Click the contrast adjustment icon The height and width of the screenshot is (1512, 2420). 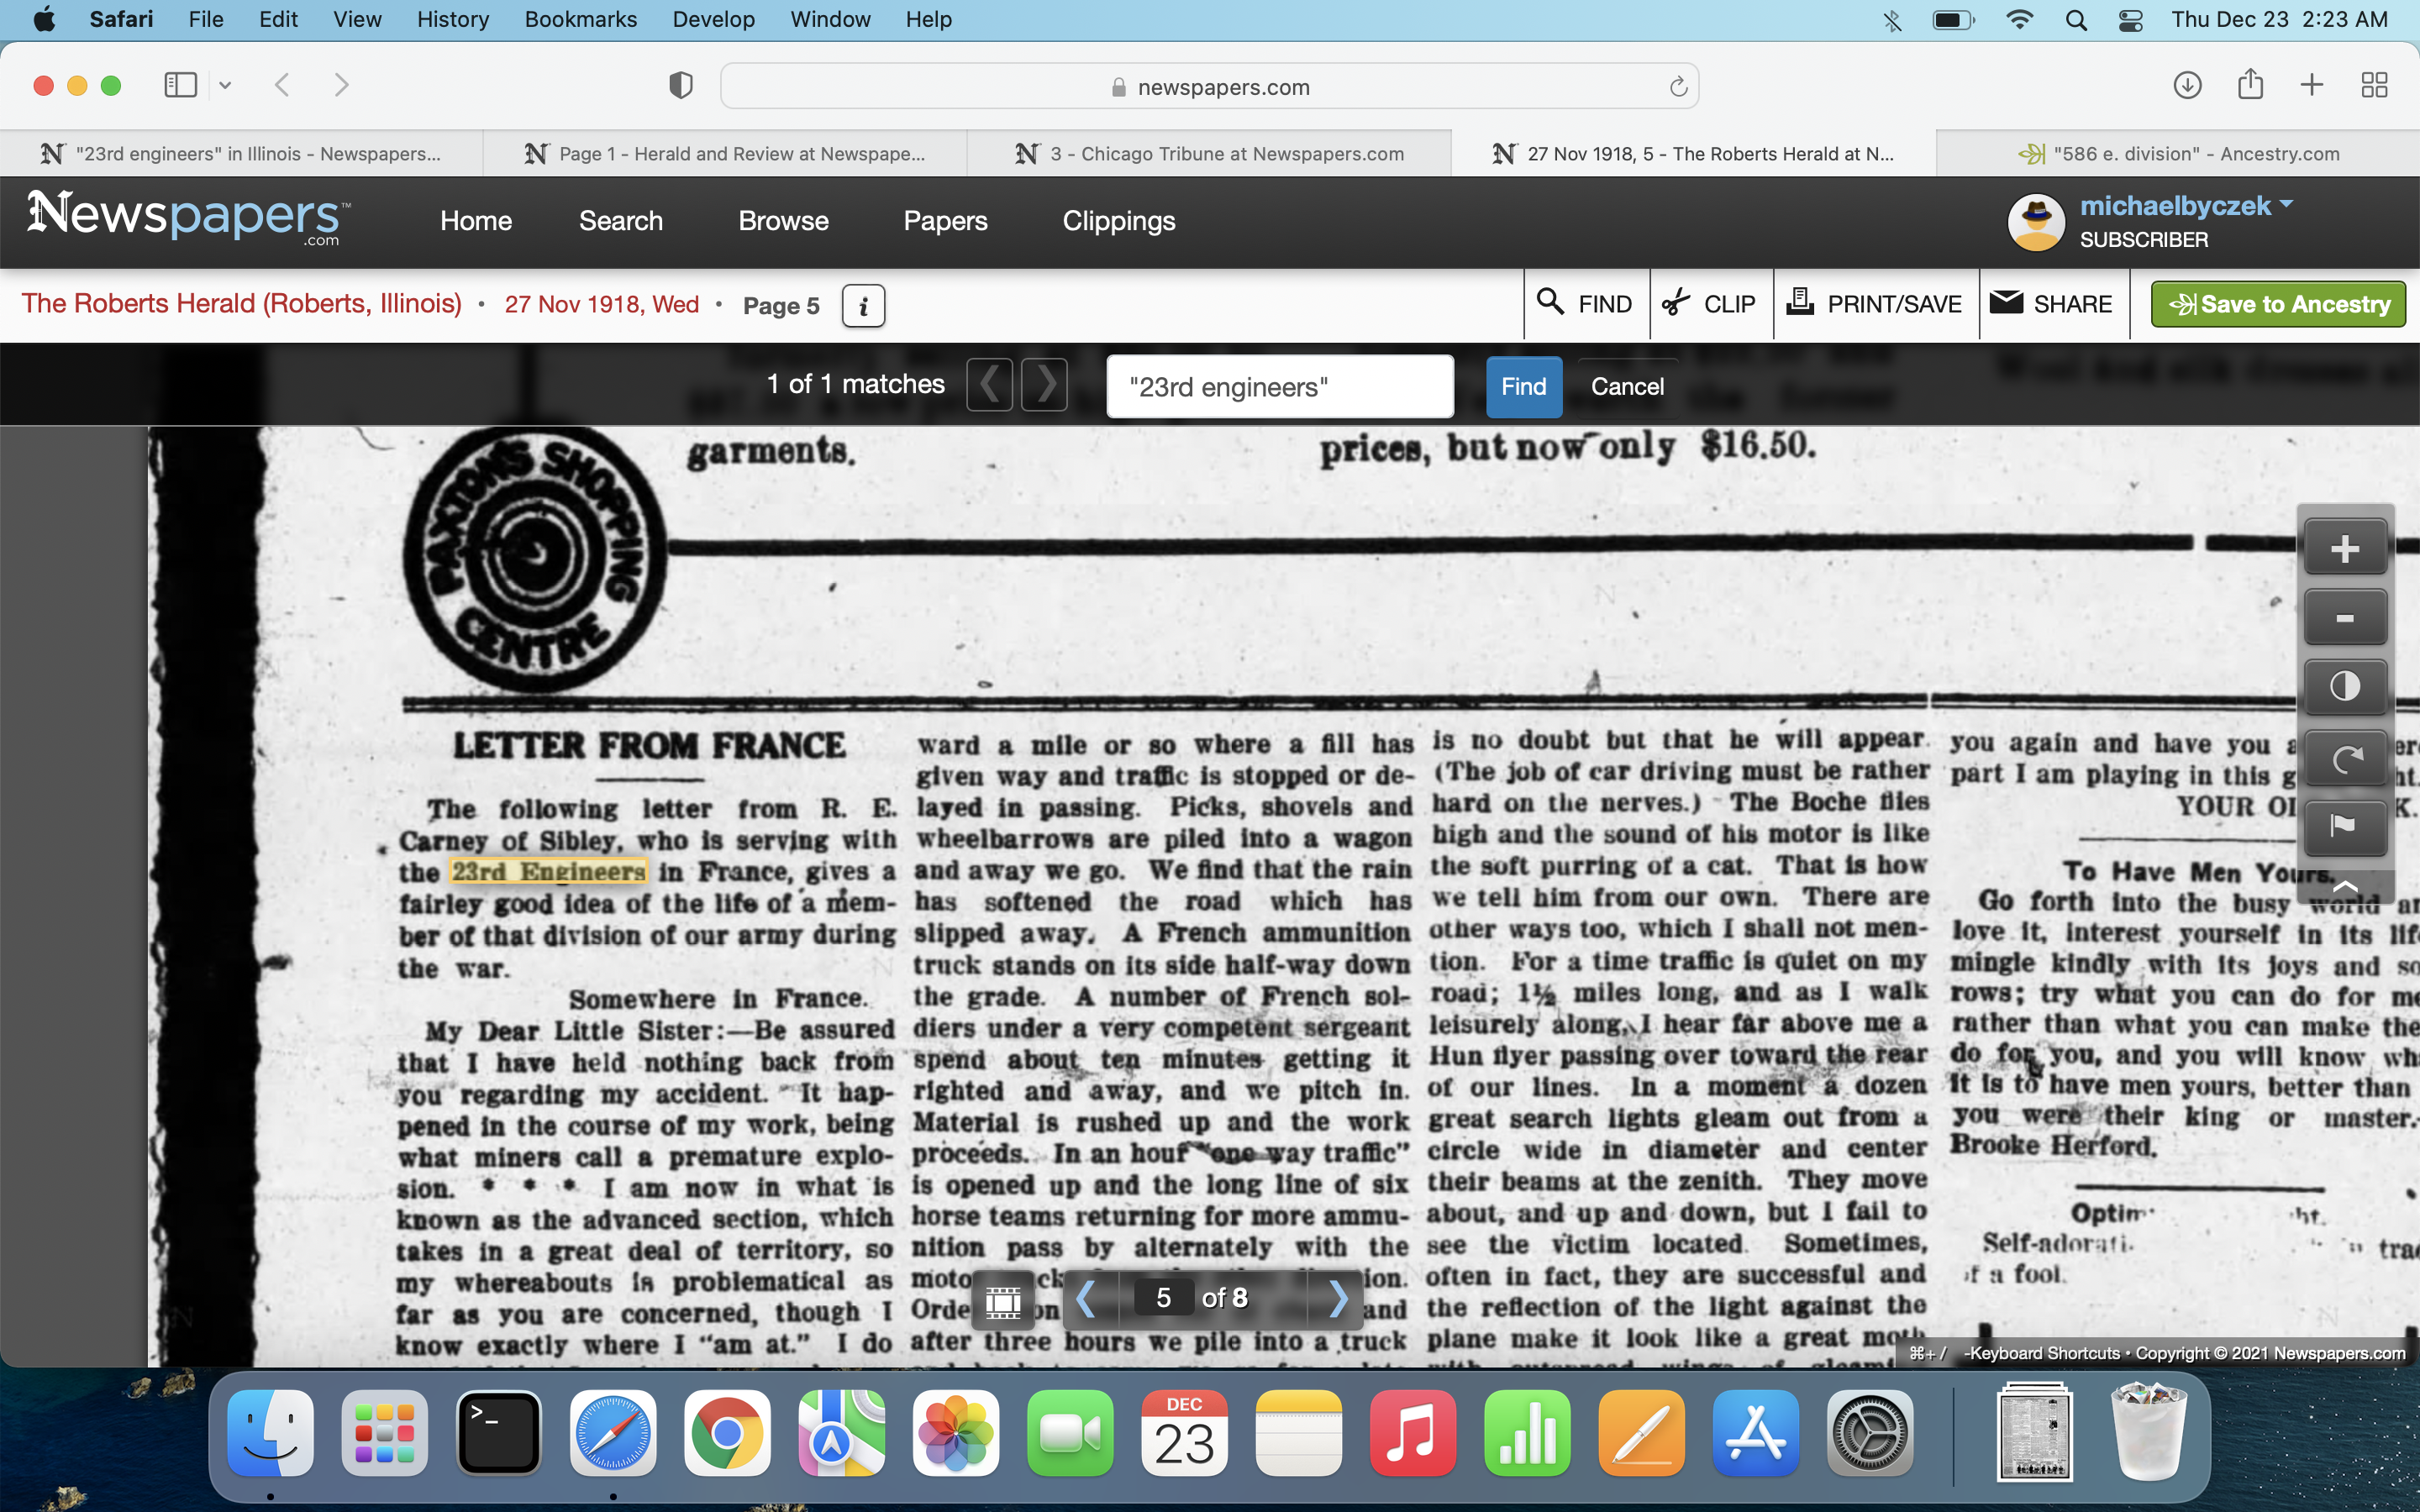(x=2344, y=687)
